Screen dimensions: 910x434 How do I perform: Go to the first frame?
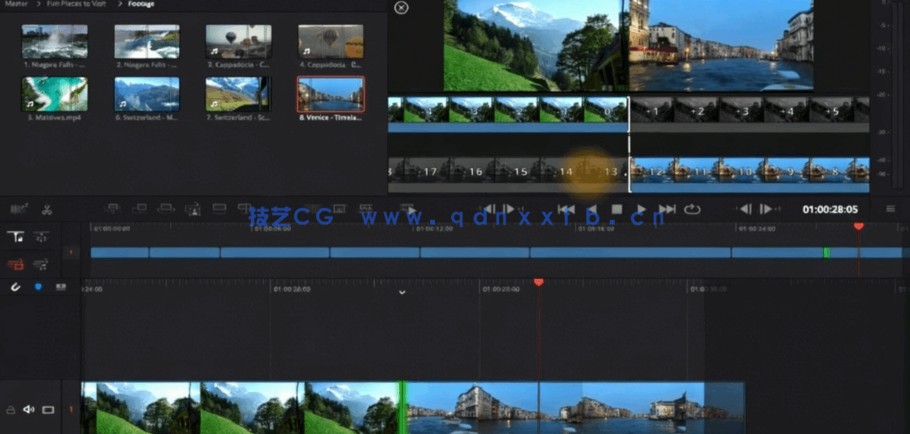coord(566,209)
